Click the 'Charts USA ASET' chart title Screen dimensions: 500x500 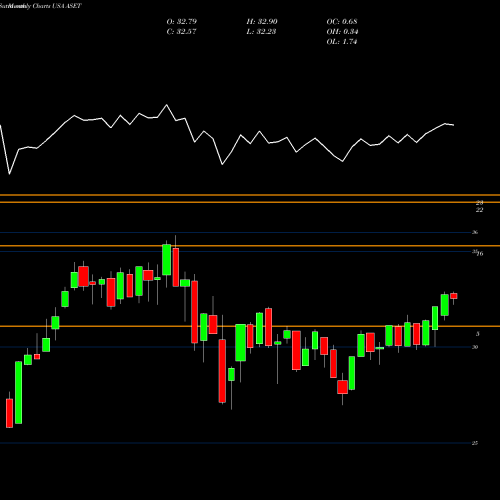[x=57, y=6]
